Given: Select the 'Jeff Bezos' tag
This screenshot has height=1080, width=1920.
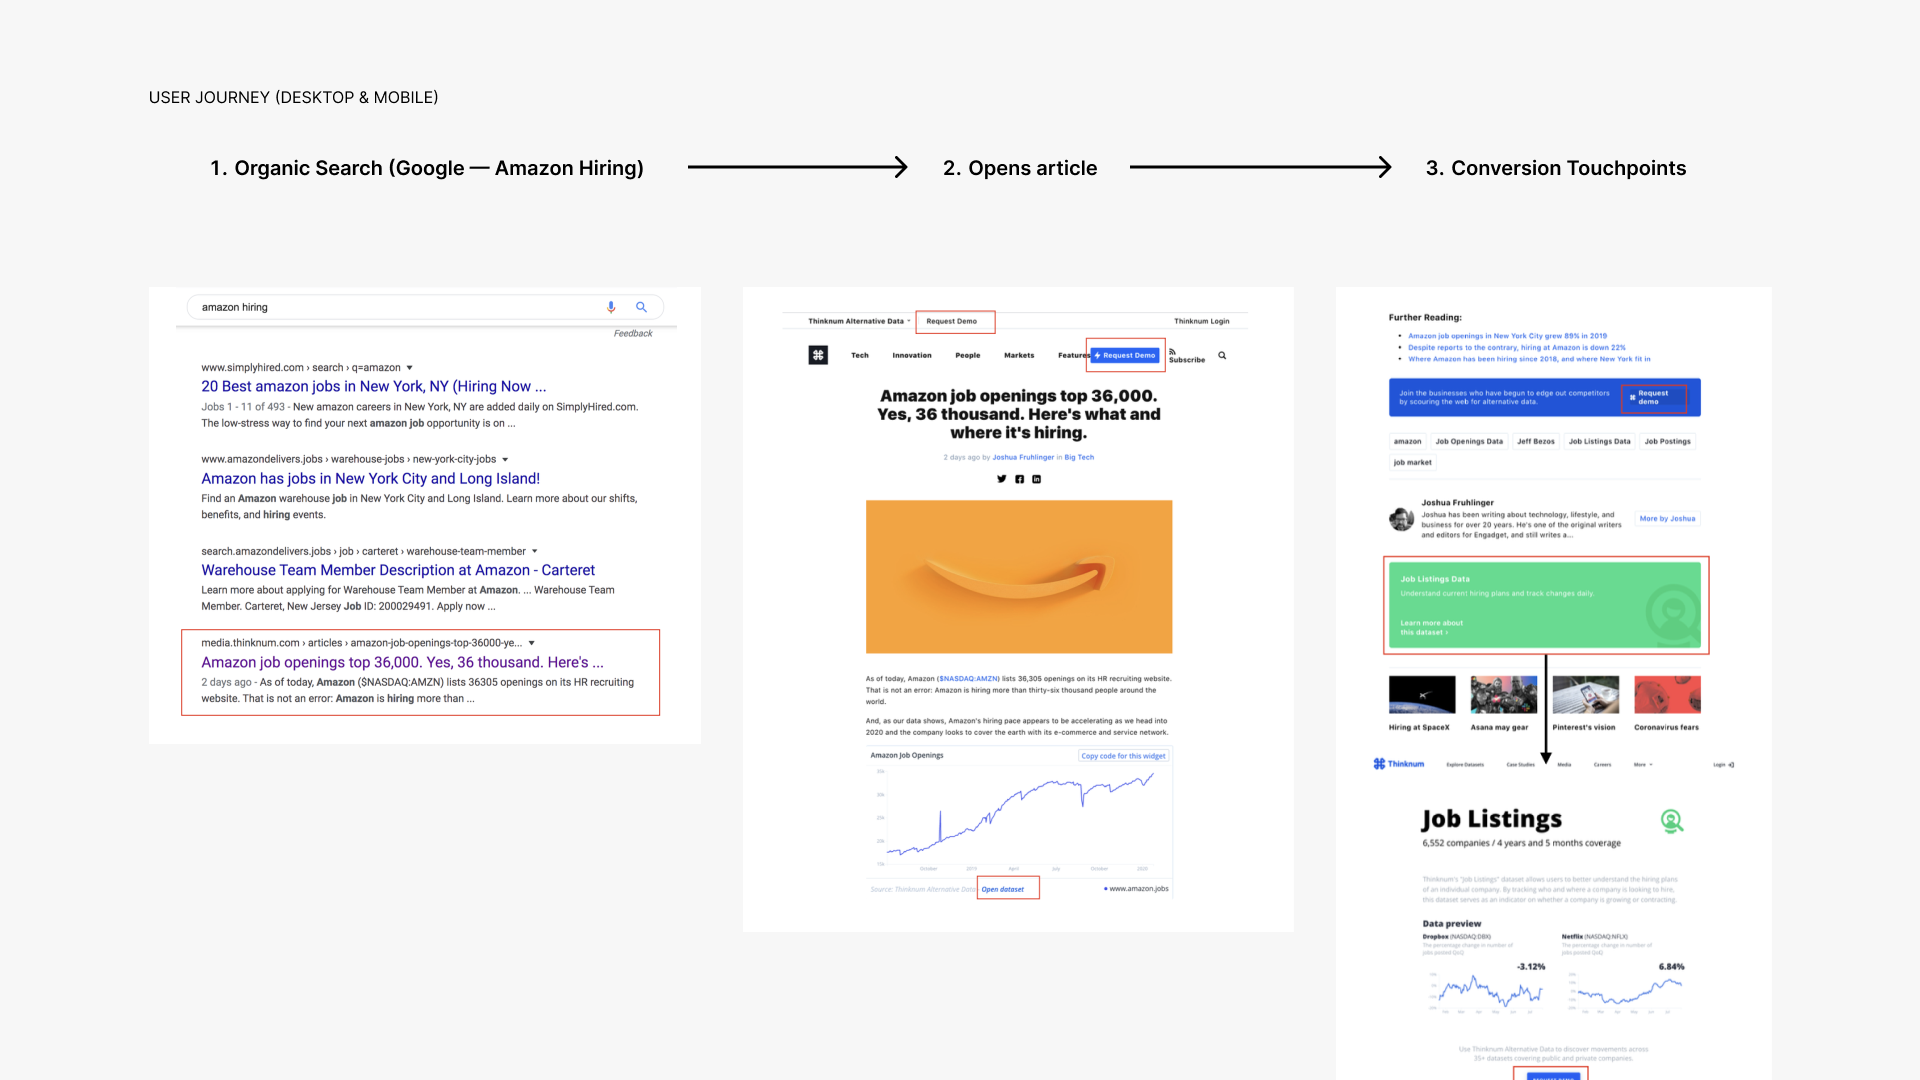Looking at the screenshot, I should point(1536,441).
